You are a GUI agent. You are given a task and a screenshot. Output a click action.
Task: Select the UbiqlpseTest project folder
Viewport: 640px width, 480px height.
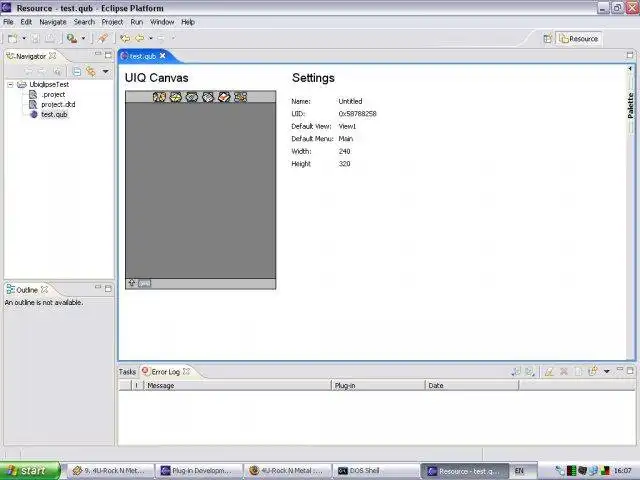43,84
